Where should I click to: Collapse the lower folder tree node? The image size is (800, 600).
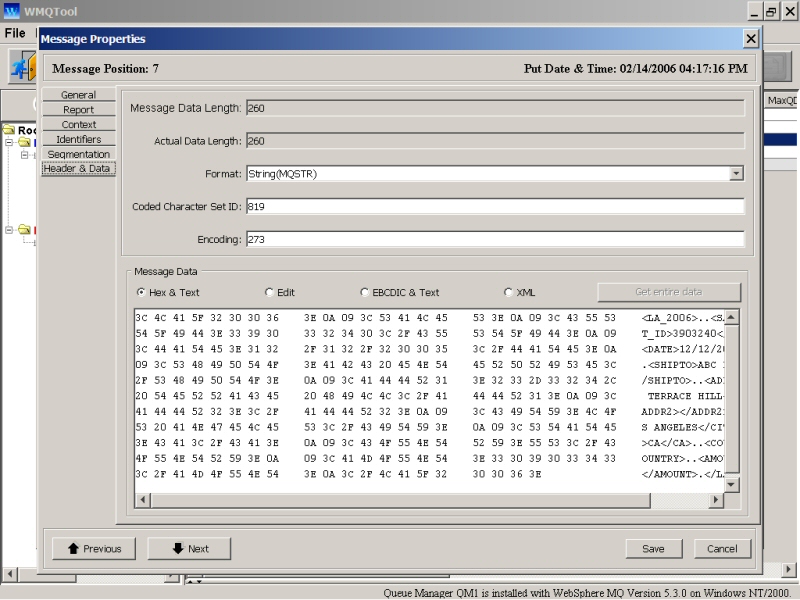[x=9, y=230]
